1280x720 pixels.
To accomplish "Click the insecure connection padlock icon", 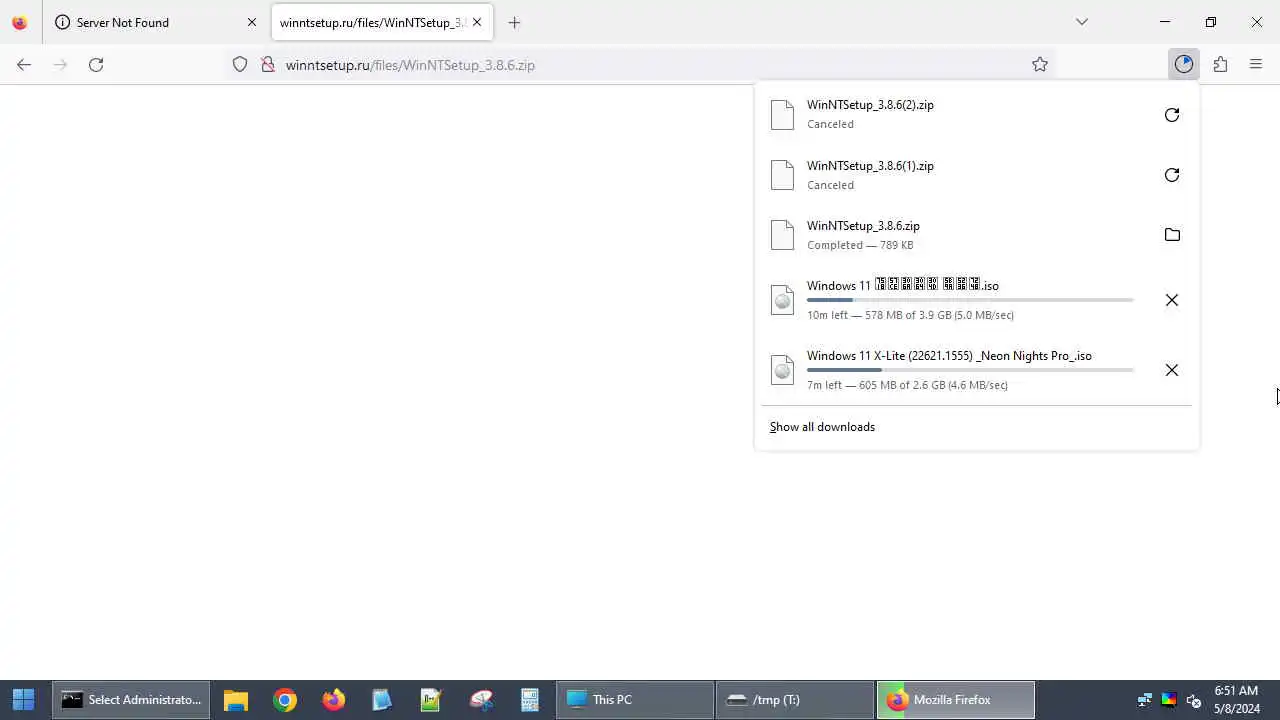I will pos(268,64).
